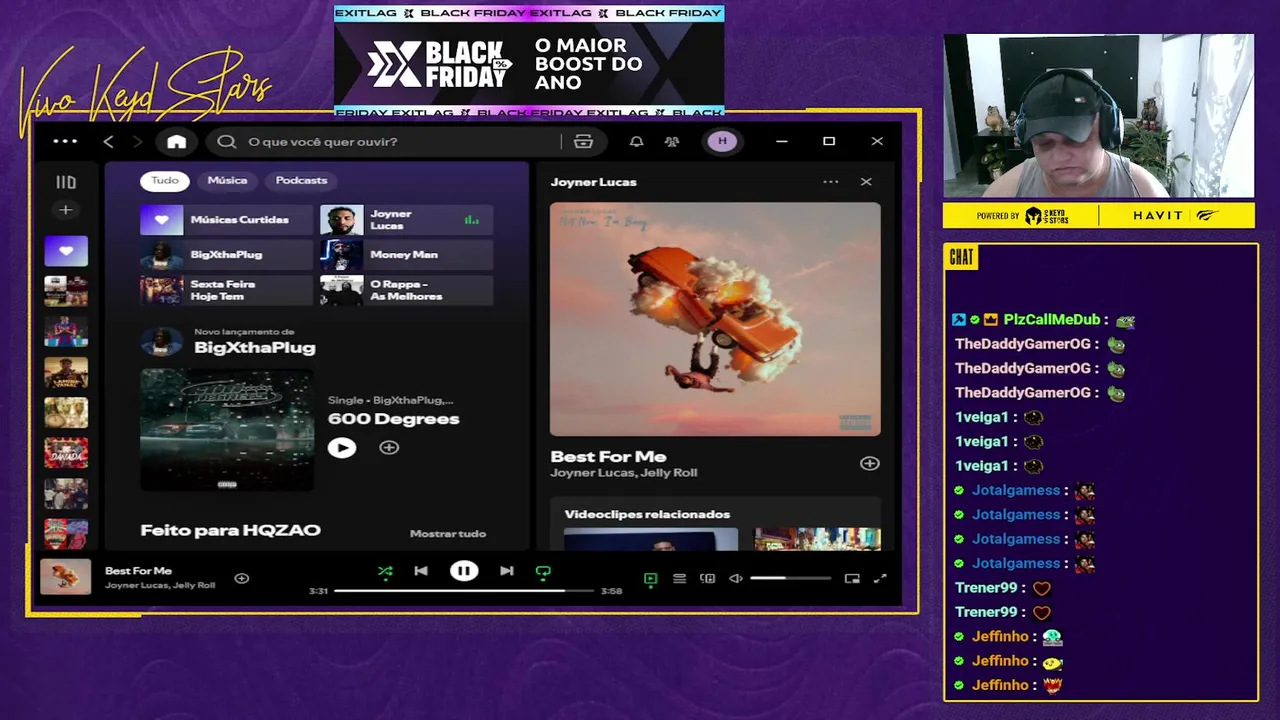Close the Joyner Lucas now playing panel

[x=866, y=182]
